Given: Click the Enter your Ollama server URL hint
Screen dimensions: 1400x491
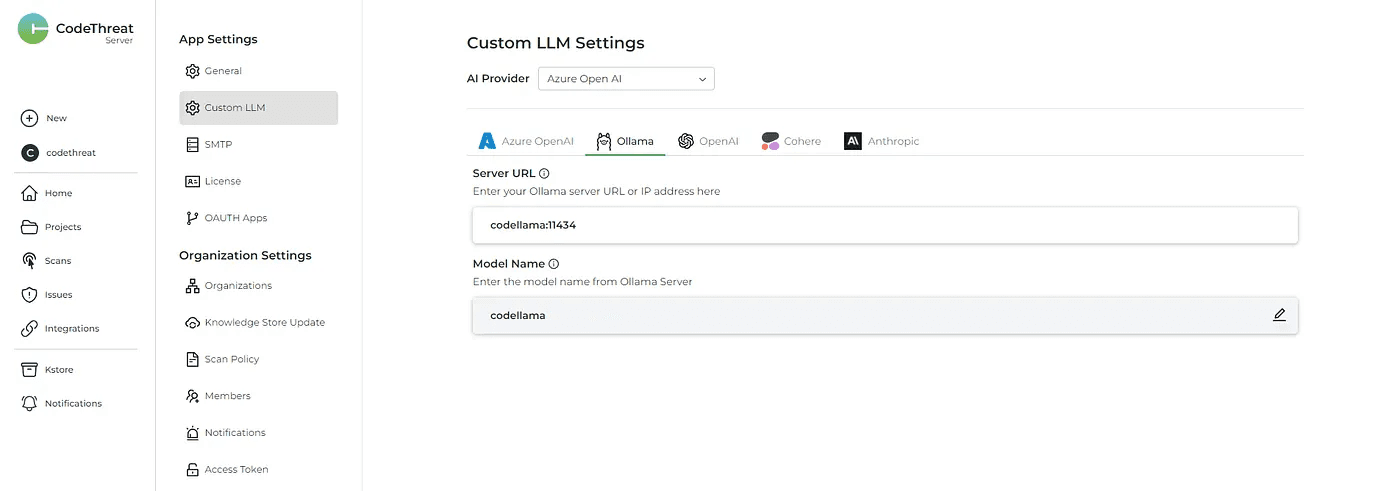Looking at the screenshot, I should pyautogui.click(x=596, y=191).
